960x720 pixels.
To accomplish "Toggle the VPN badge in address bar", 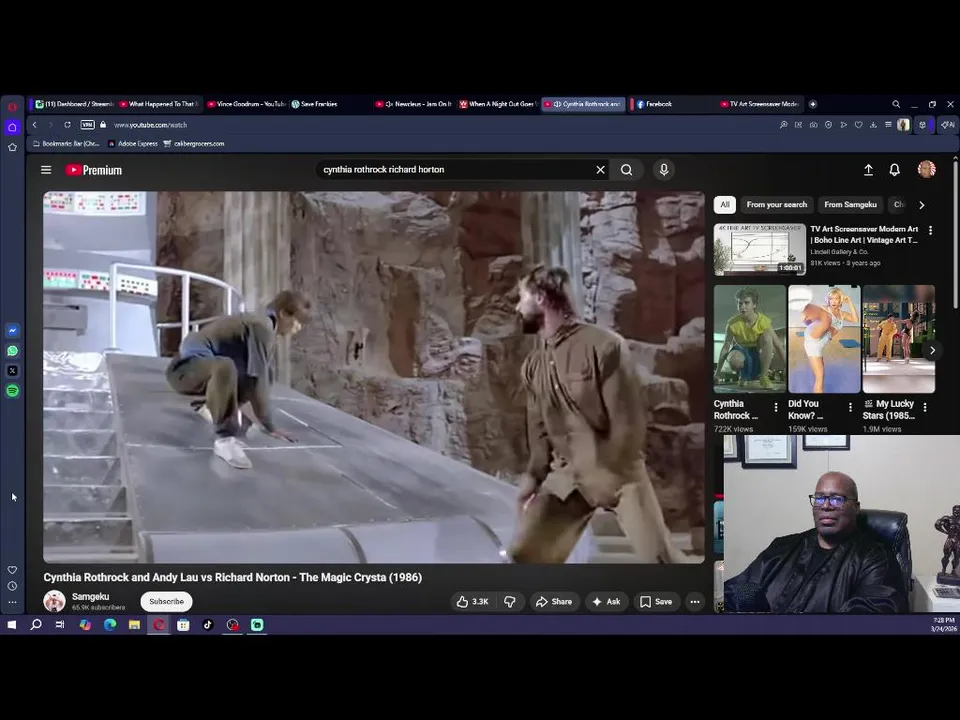I will click(88, 125).
